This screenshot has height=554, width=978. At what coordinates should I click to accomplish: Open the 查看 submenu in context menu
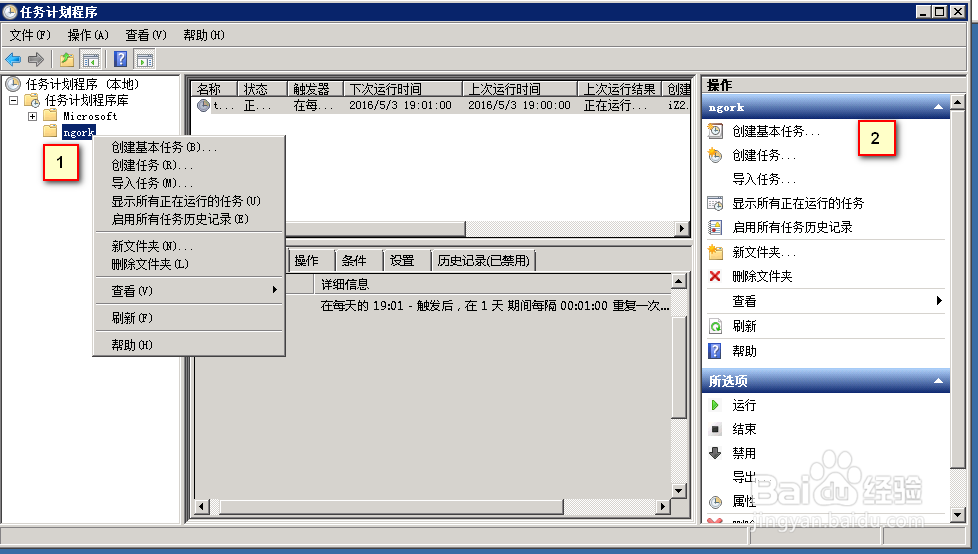click(x=189, y=291)
